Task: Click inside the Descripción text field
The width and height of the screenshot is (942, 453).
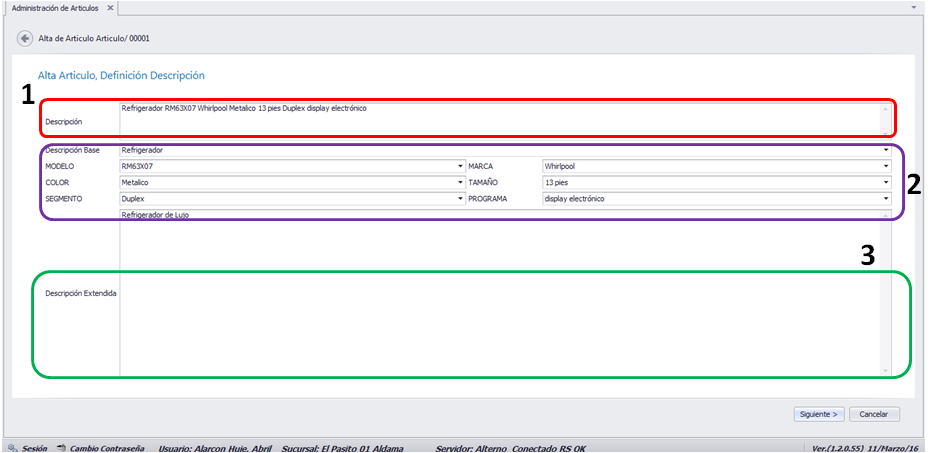Action: (500, 121)
